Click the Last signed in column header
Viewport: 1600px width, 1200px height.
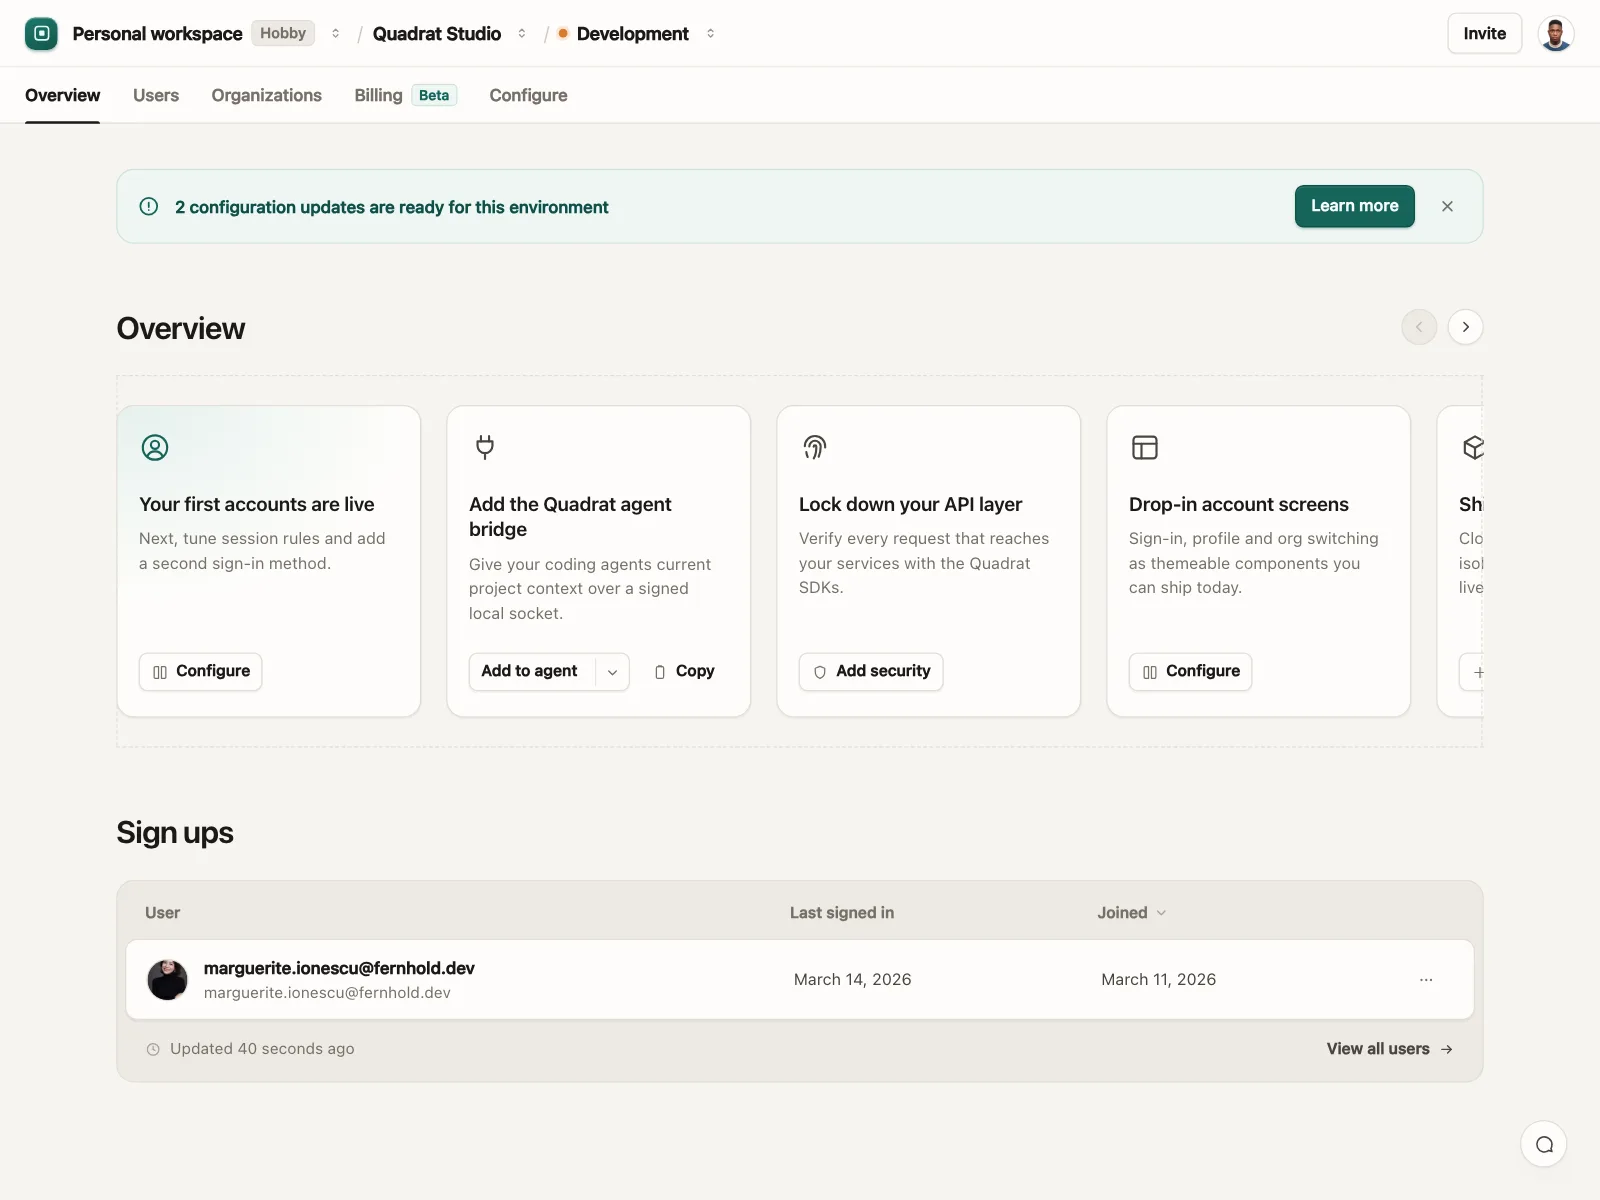click(842, 913)
